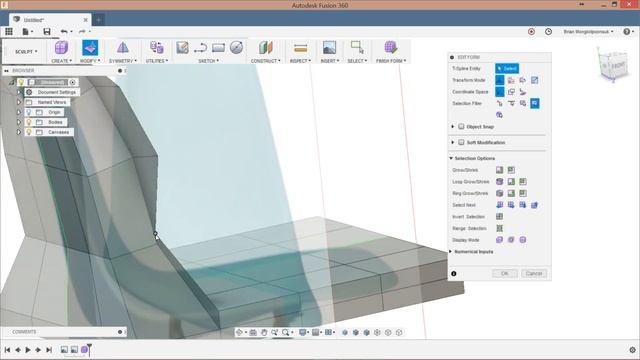Expand the Bodies node
This screenshot has height=360, width=640.
click(x=18, y=122)
